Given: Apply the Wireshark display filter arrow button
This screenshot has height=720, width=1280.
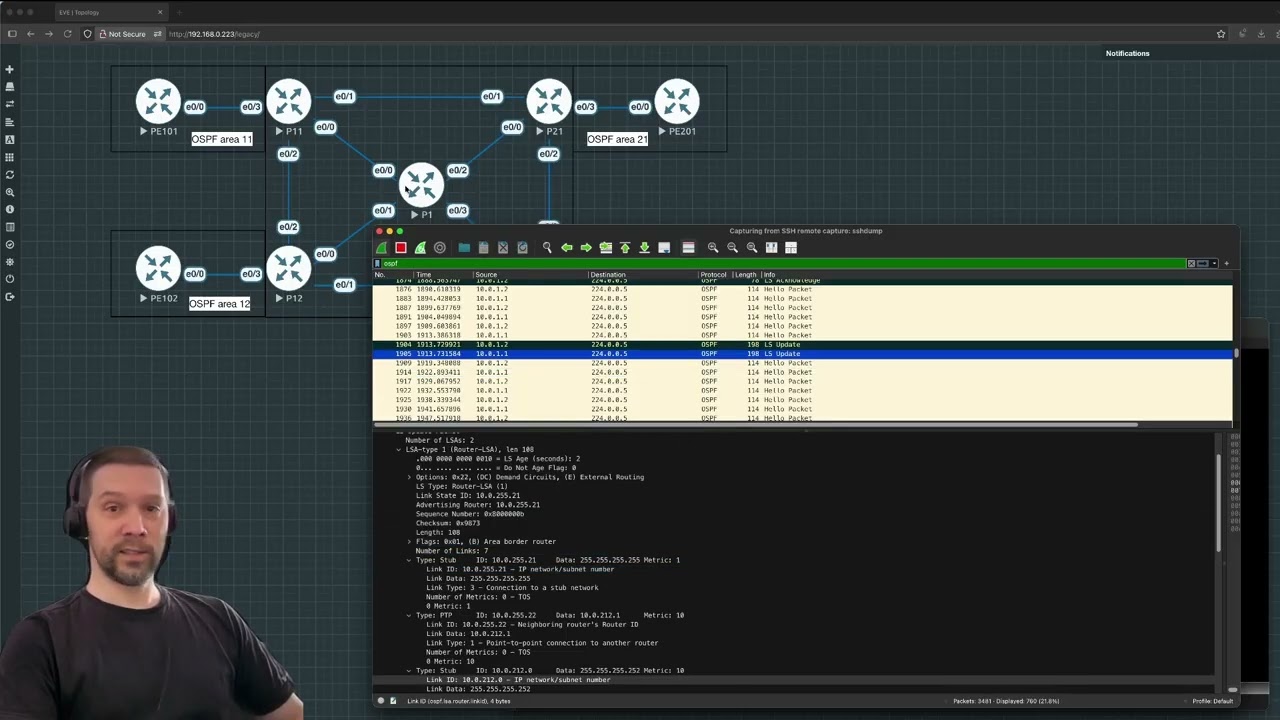Looking at the screenshot, I should click(x=1203, y=264).
